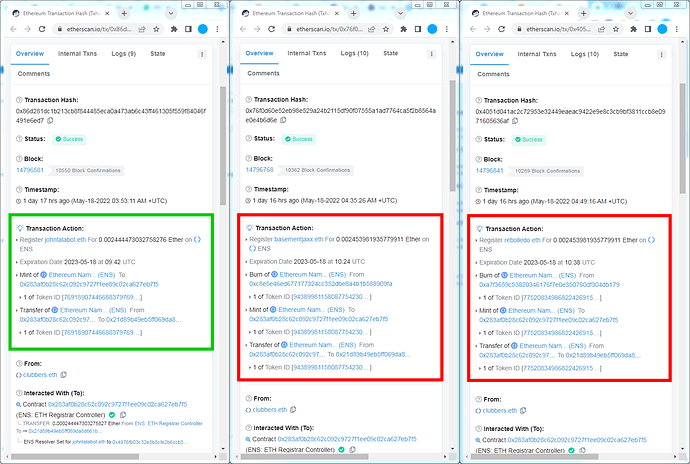Open the more options button beside State, Logs (9) window
The width and height of the screenshot is (690, 464).
(x=202, y=54)
